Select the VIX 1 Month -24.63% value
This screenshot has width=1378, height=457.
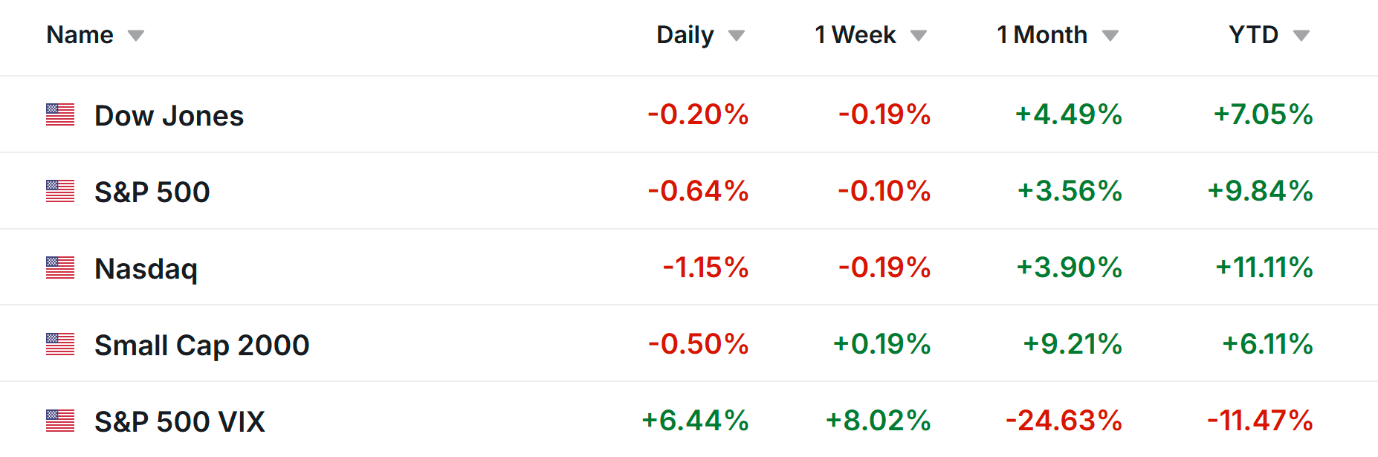coord(1063,421)
